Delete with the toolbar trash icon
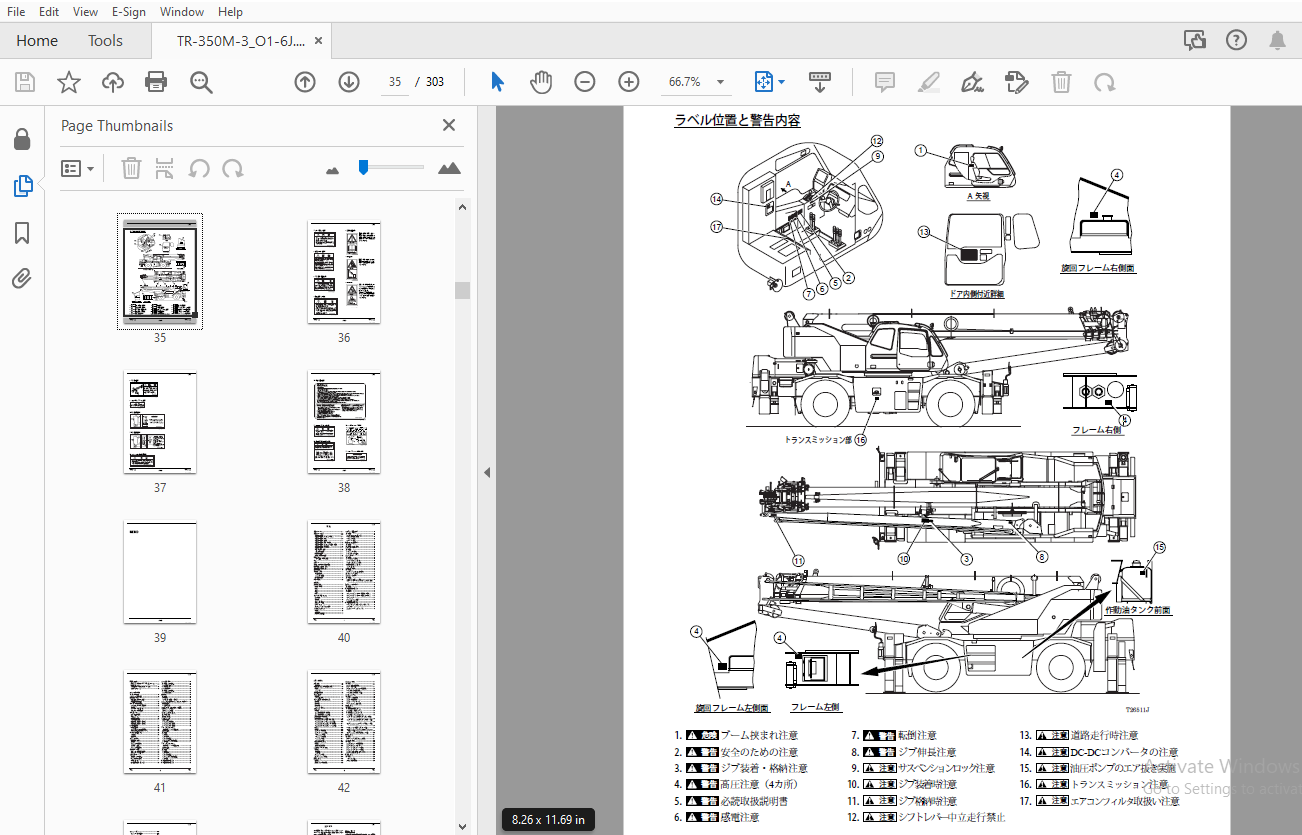This screenshot has height=835, width=1302. [x=1061, y=82]
